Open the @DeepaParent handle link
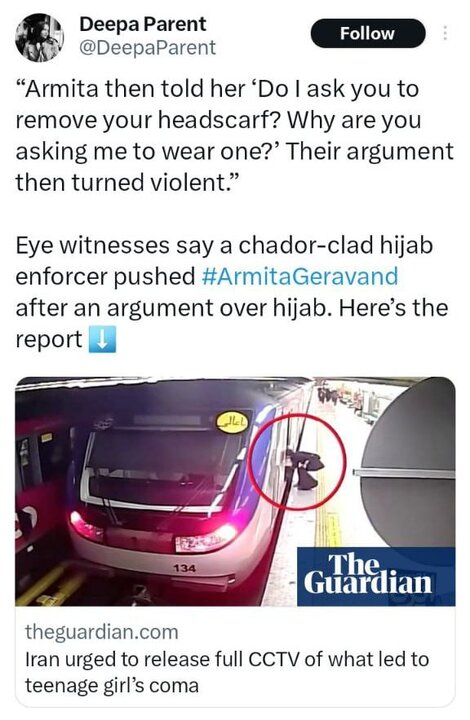The height and width of the screenshot is (720, 470). click(x=147, y=48)
